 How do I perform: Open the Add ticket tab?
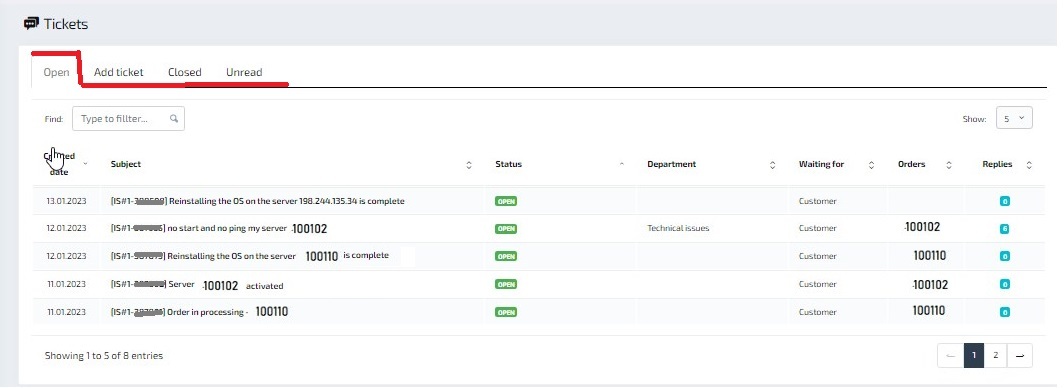[x=119, y=72]
